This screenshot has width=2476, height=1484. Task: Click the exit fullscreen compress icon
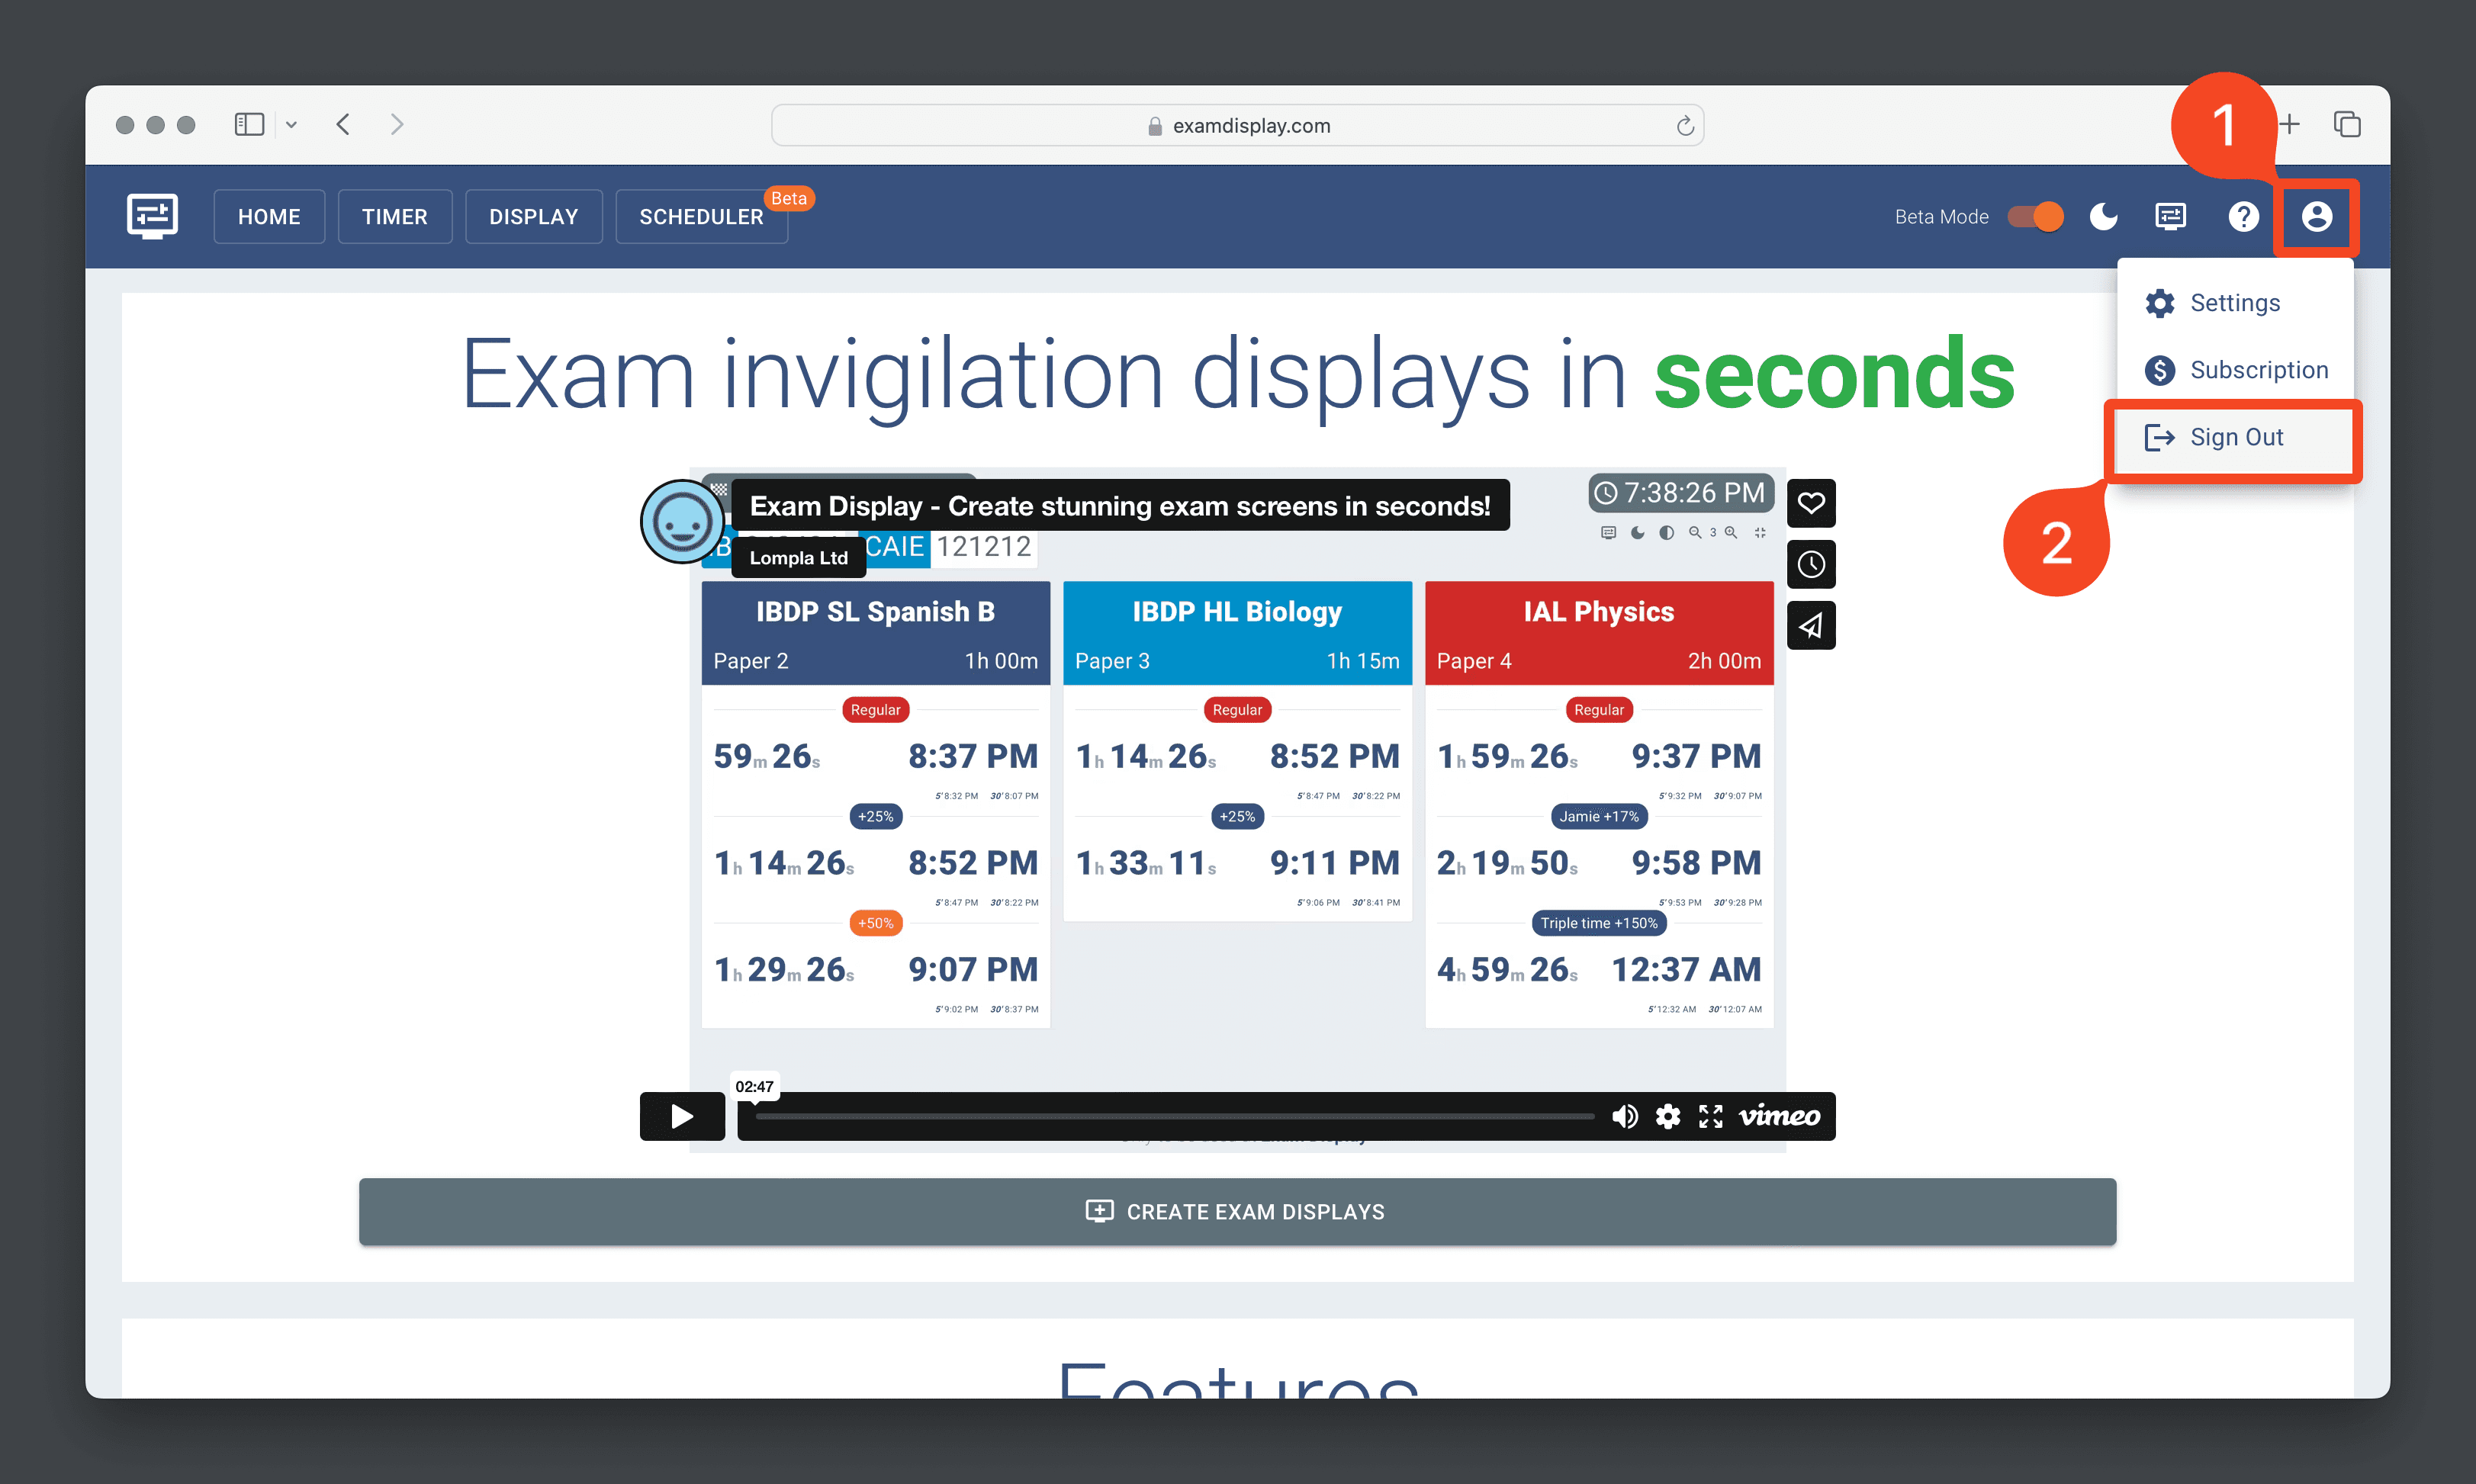coord(1760,533)
